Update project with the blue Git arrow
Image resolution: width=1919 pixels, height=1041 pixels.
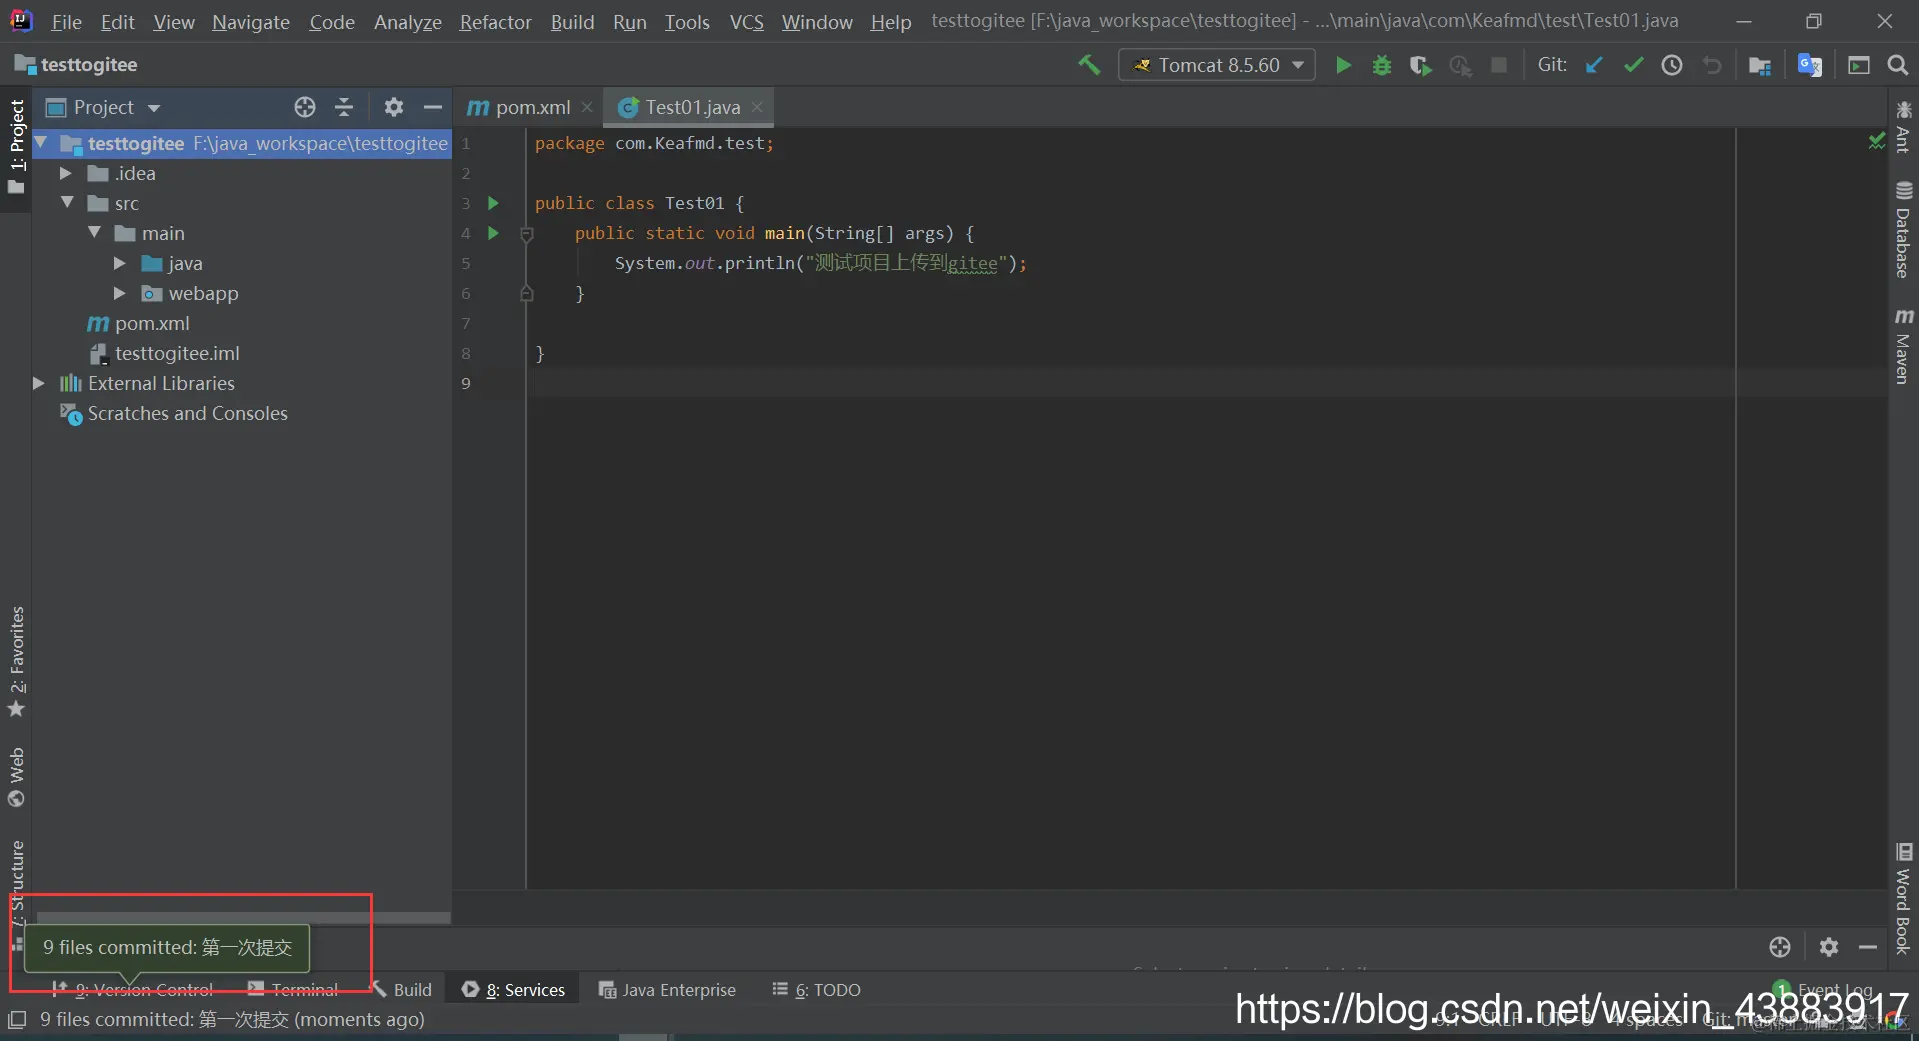pyautogui.click(x=1594, y=65)
